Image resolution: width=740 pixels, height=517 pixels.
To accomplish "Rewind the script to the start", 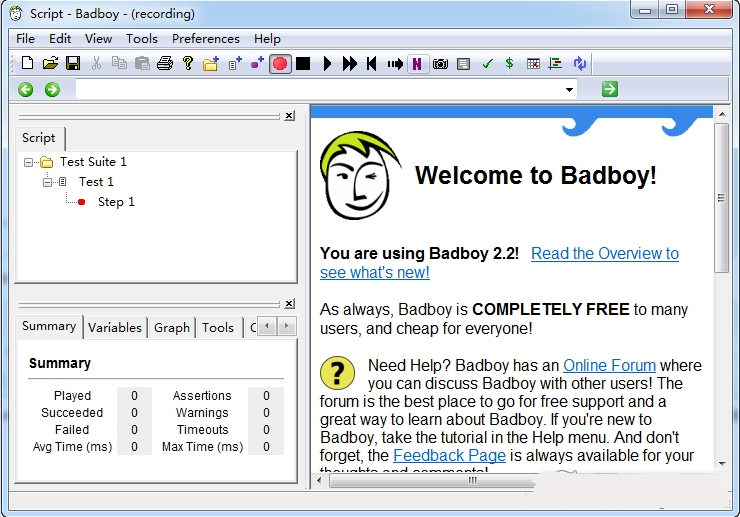I will (371, 64).
